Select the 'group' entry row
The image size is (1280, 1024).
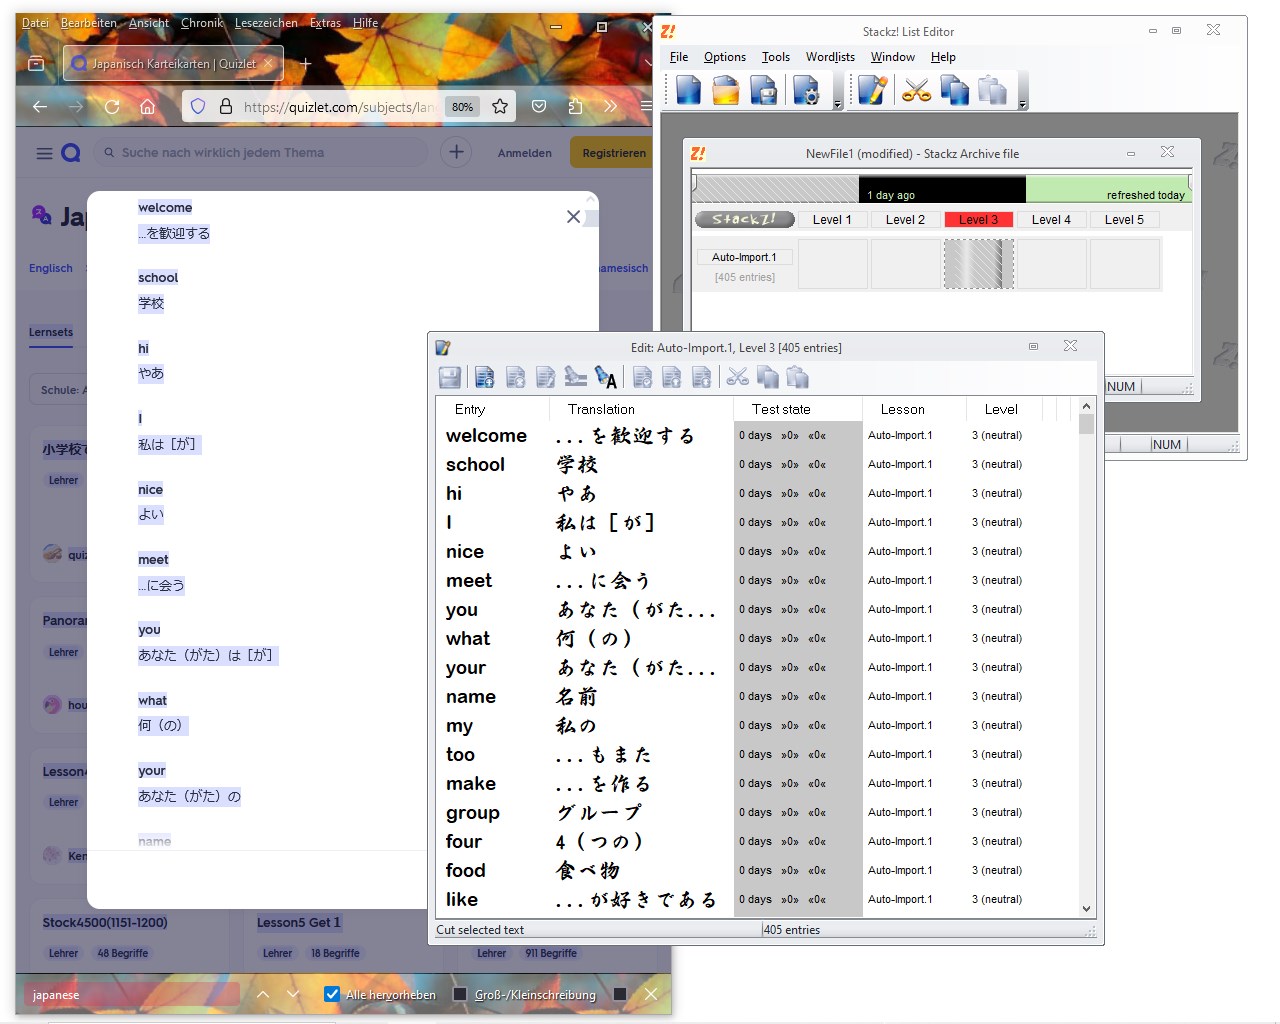(x=757, y=813)
